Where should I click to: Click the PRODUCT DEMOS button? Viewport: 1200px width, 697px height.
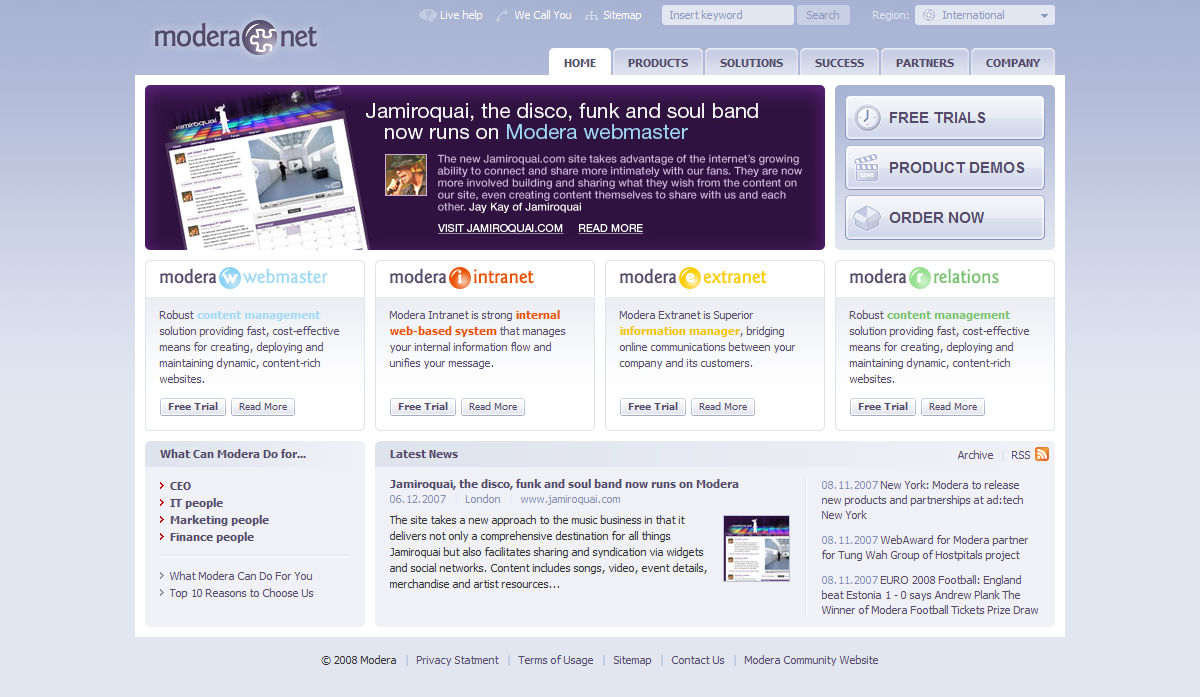coord(945,168)
